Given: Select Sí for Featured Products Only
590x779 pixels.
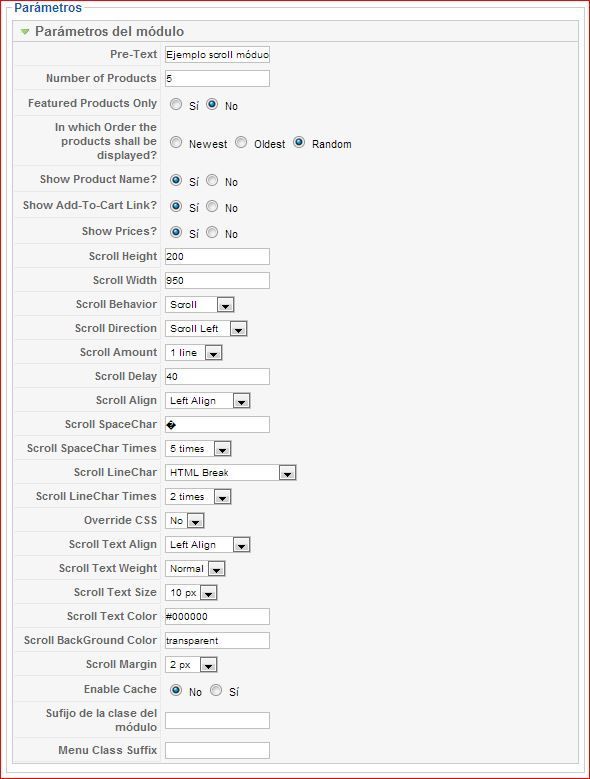Looking at the screenshot, I should pyautogui.click(x=176, y=104).
